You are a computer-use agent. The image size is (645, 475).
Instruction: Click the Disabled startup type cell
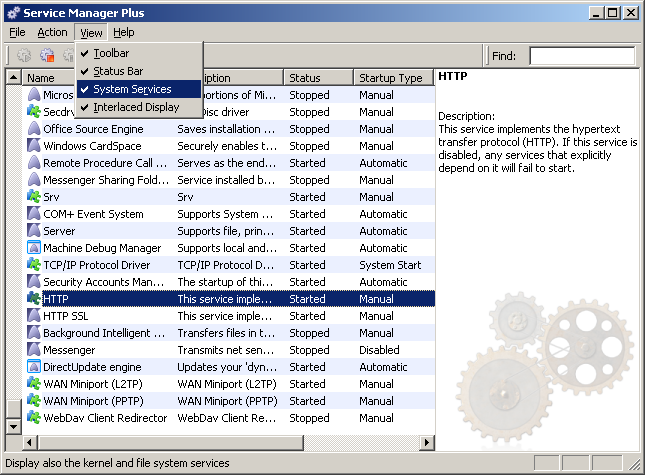coord(379,350)
